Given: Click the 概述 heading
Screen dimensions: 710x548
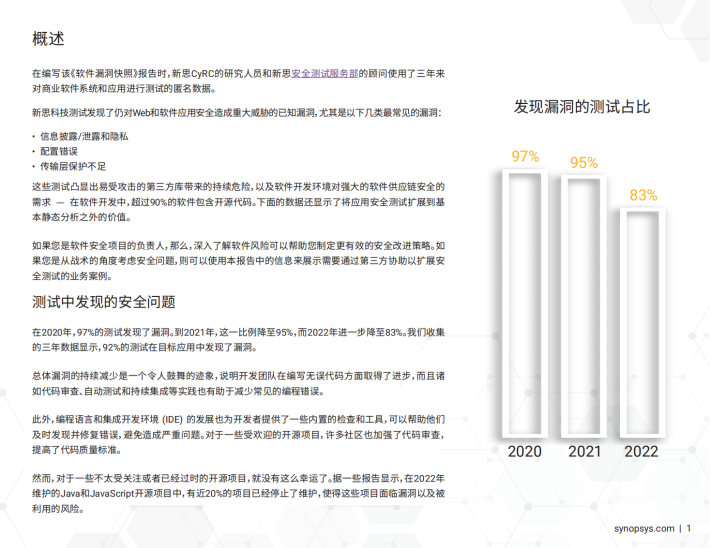Looking at the screenshot, I should coord(48,39).
